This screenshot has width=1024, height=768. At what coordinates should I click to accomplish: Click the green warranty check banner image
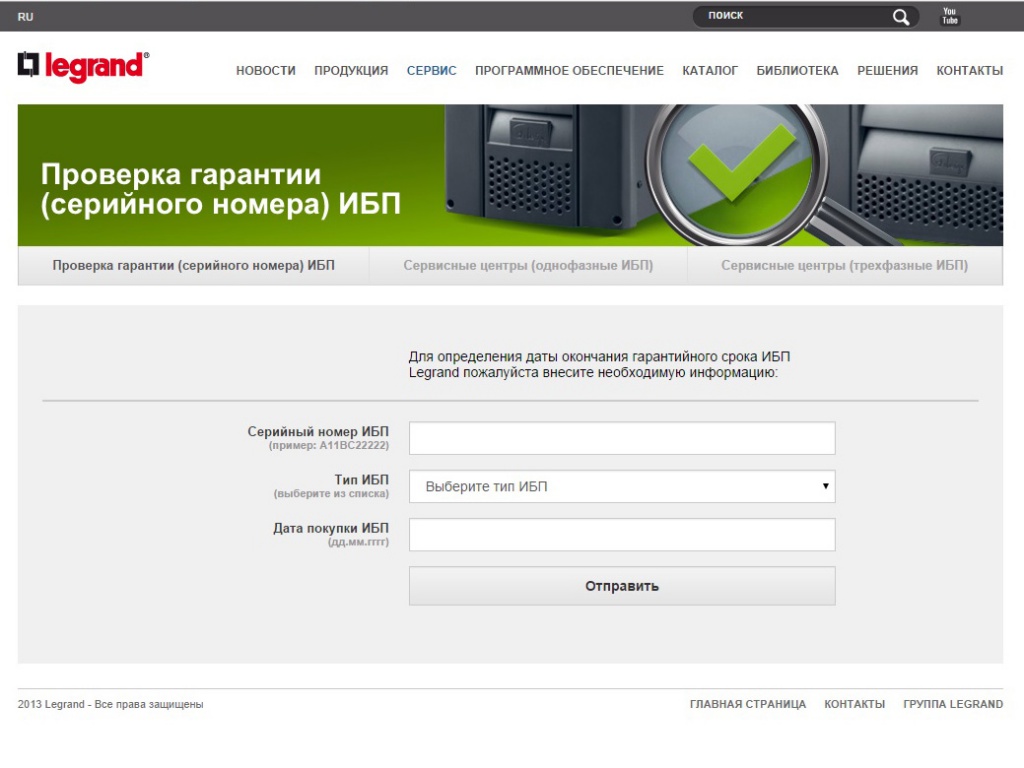click(510, 175)
